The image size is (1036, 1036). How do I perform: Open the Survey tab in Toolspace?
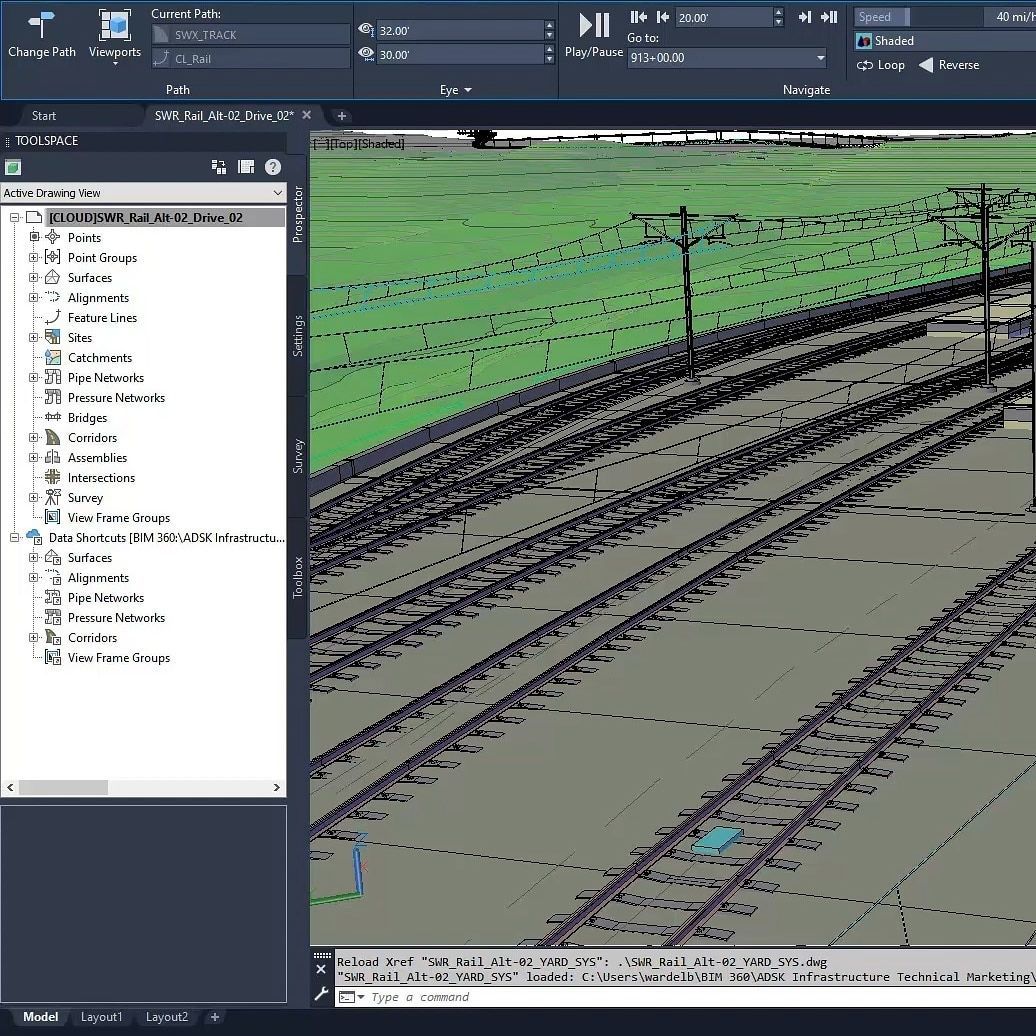coord(297,450)
